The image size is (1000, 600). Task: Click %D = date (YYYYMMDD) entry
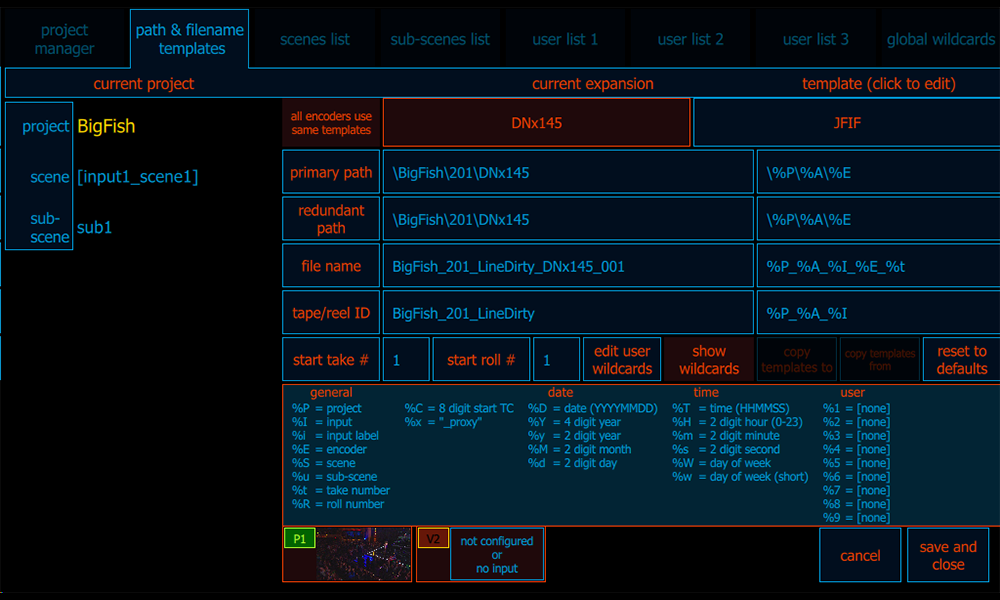(592, 408)
